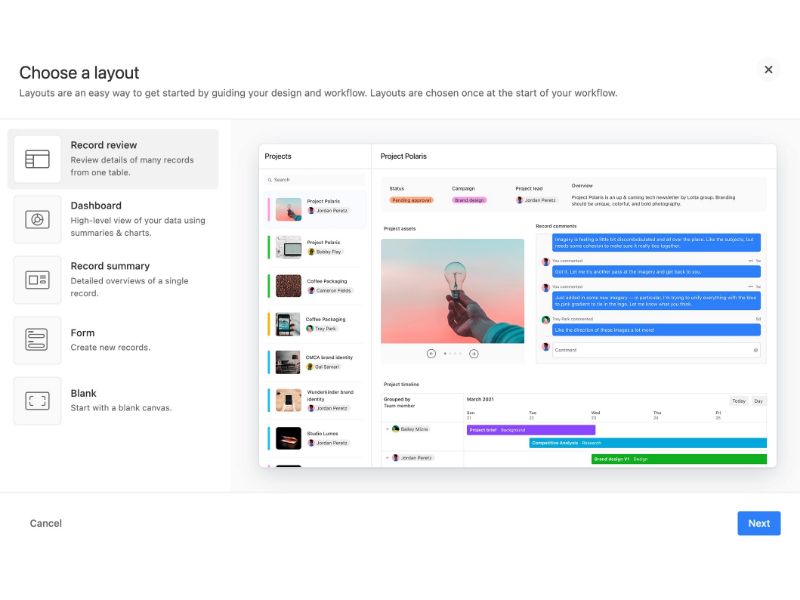The width and height of the screenshot is (800, 600).
Task: Select the Form layout title
Action: coord(83,333)
